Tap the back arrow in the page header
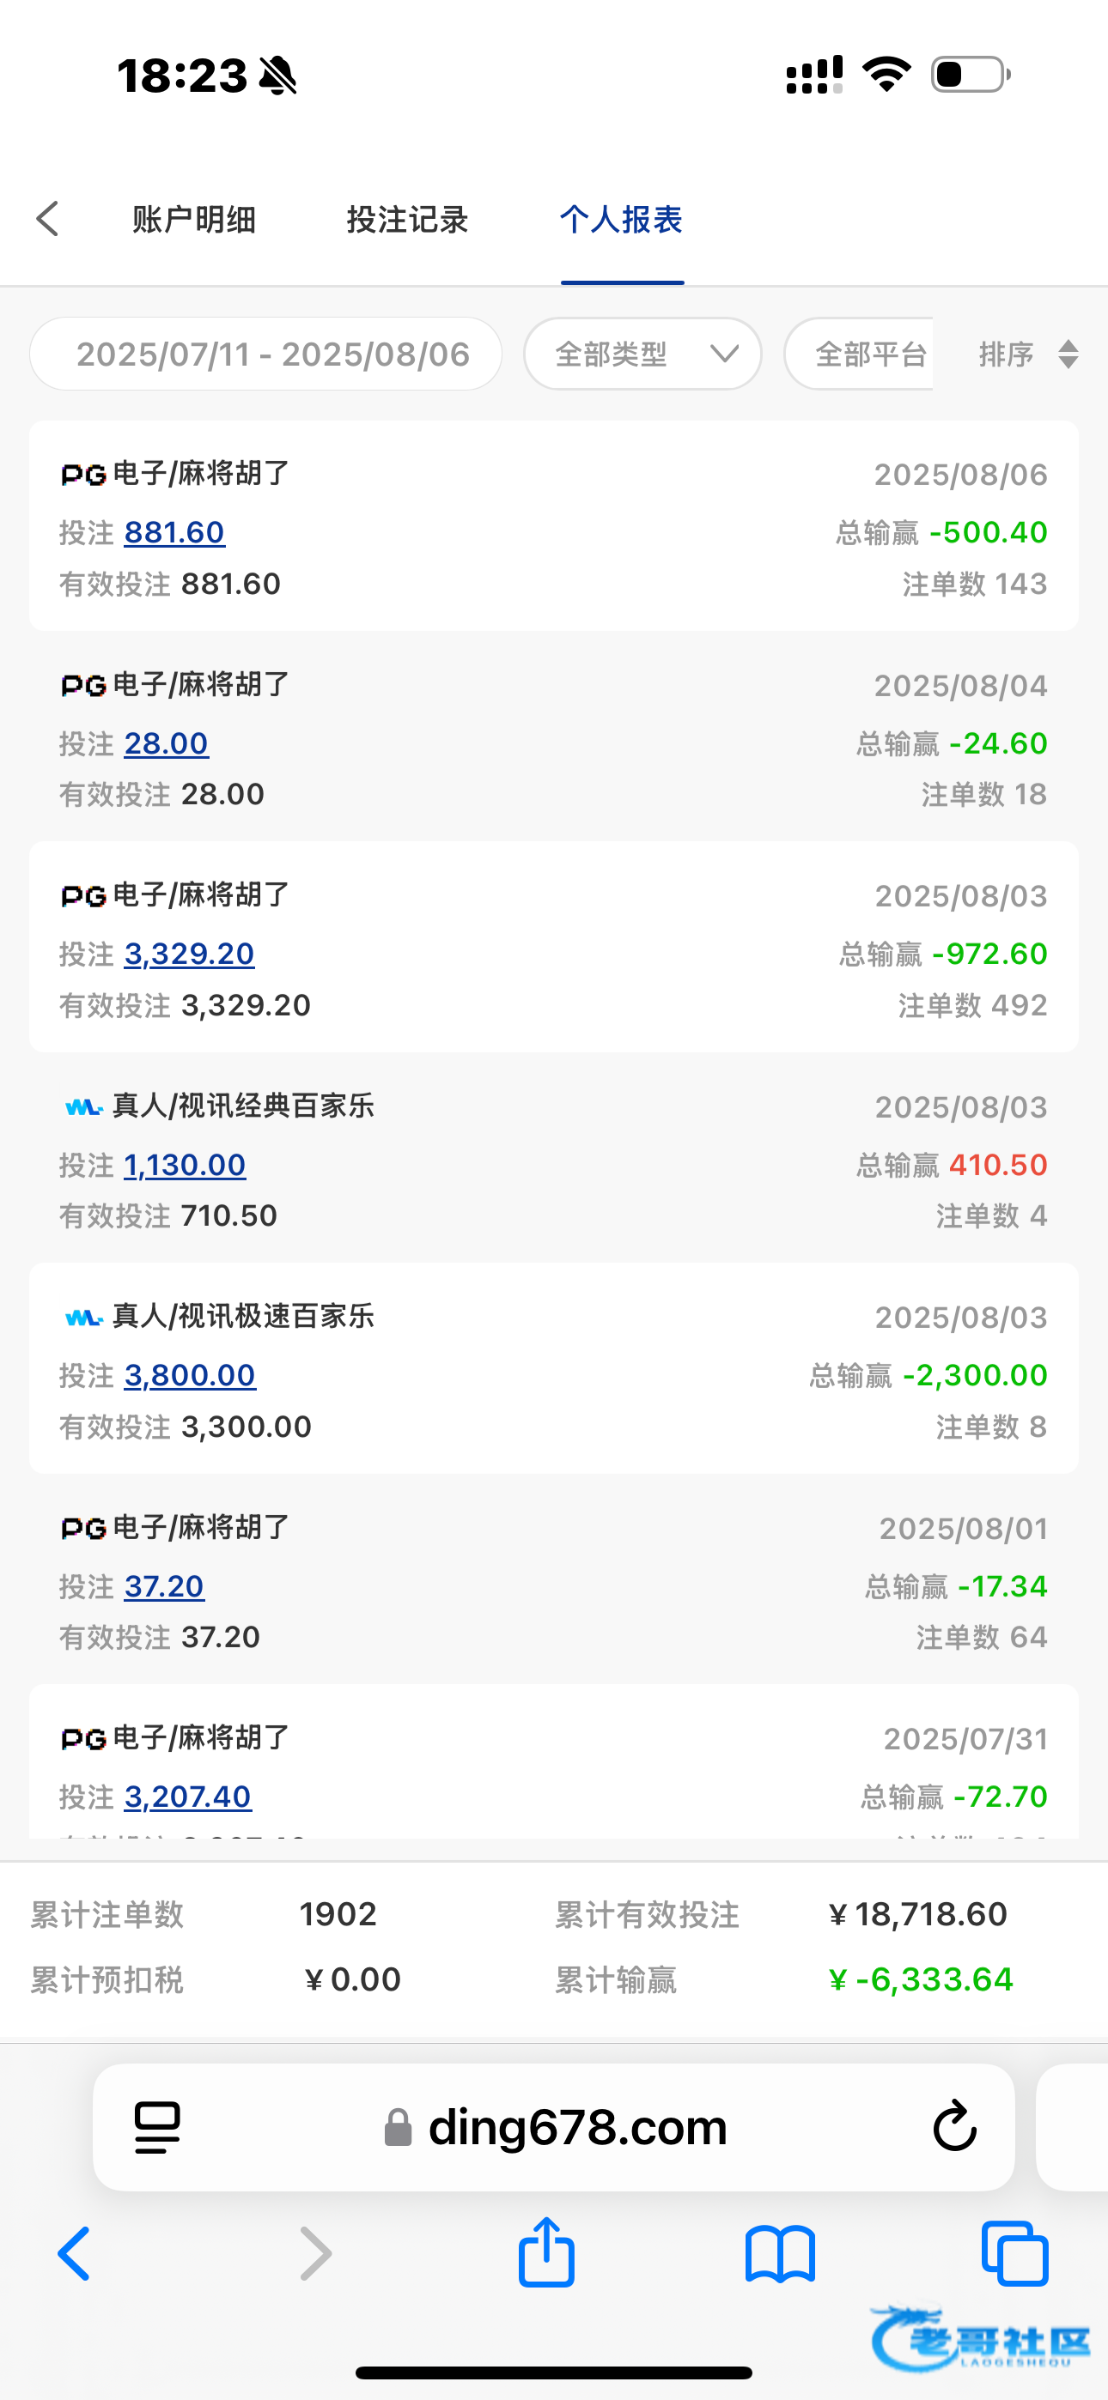This screenshot has width=1108, height=2400. click(x=48, y=219)
